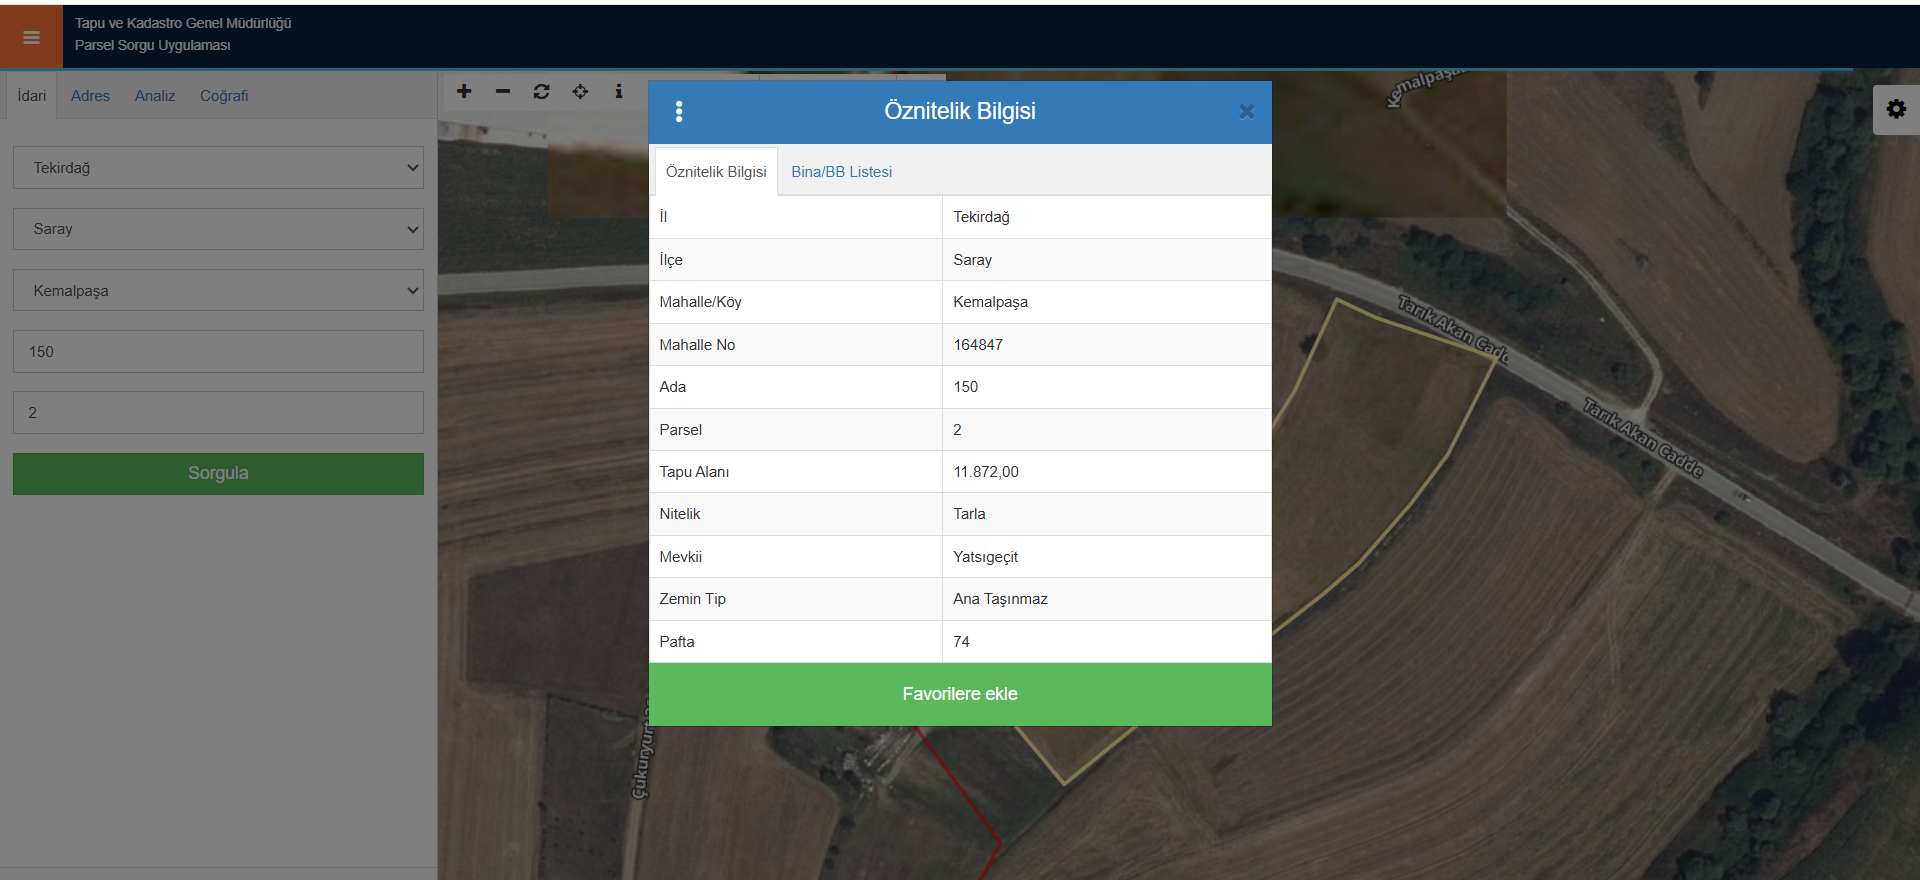This screenshot has width=1920, height=880.
Task: Expand the Tekirdağ province dropdown
Action: 218,168
